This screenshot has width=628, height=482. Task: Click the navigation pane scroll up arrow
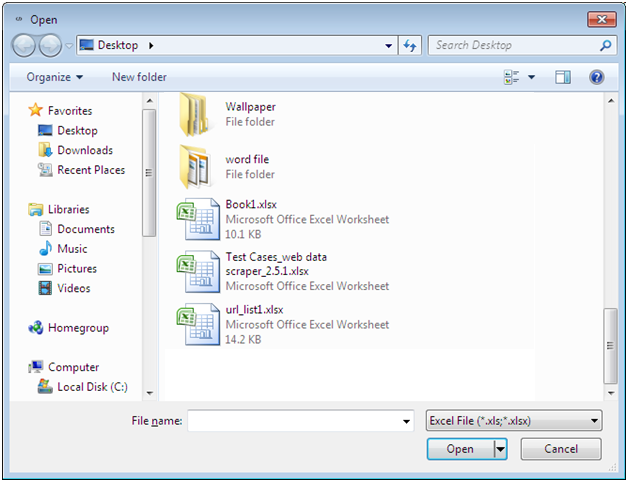point(149,101)
